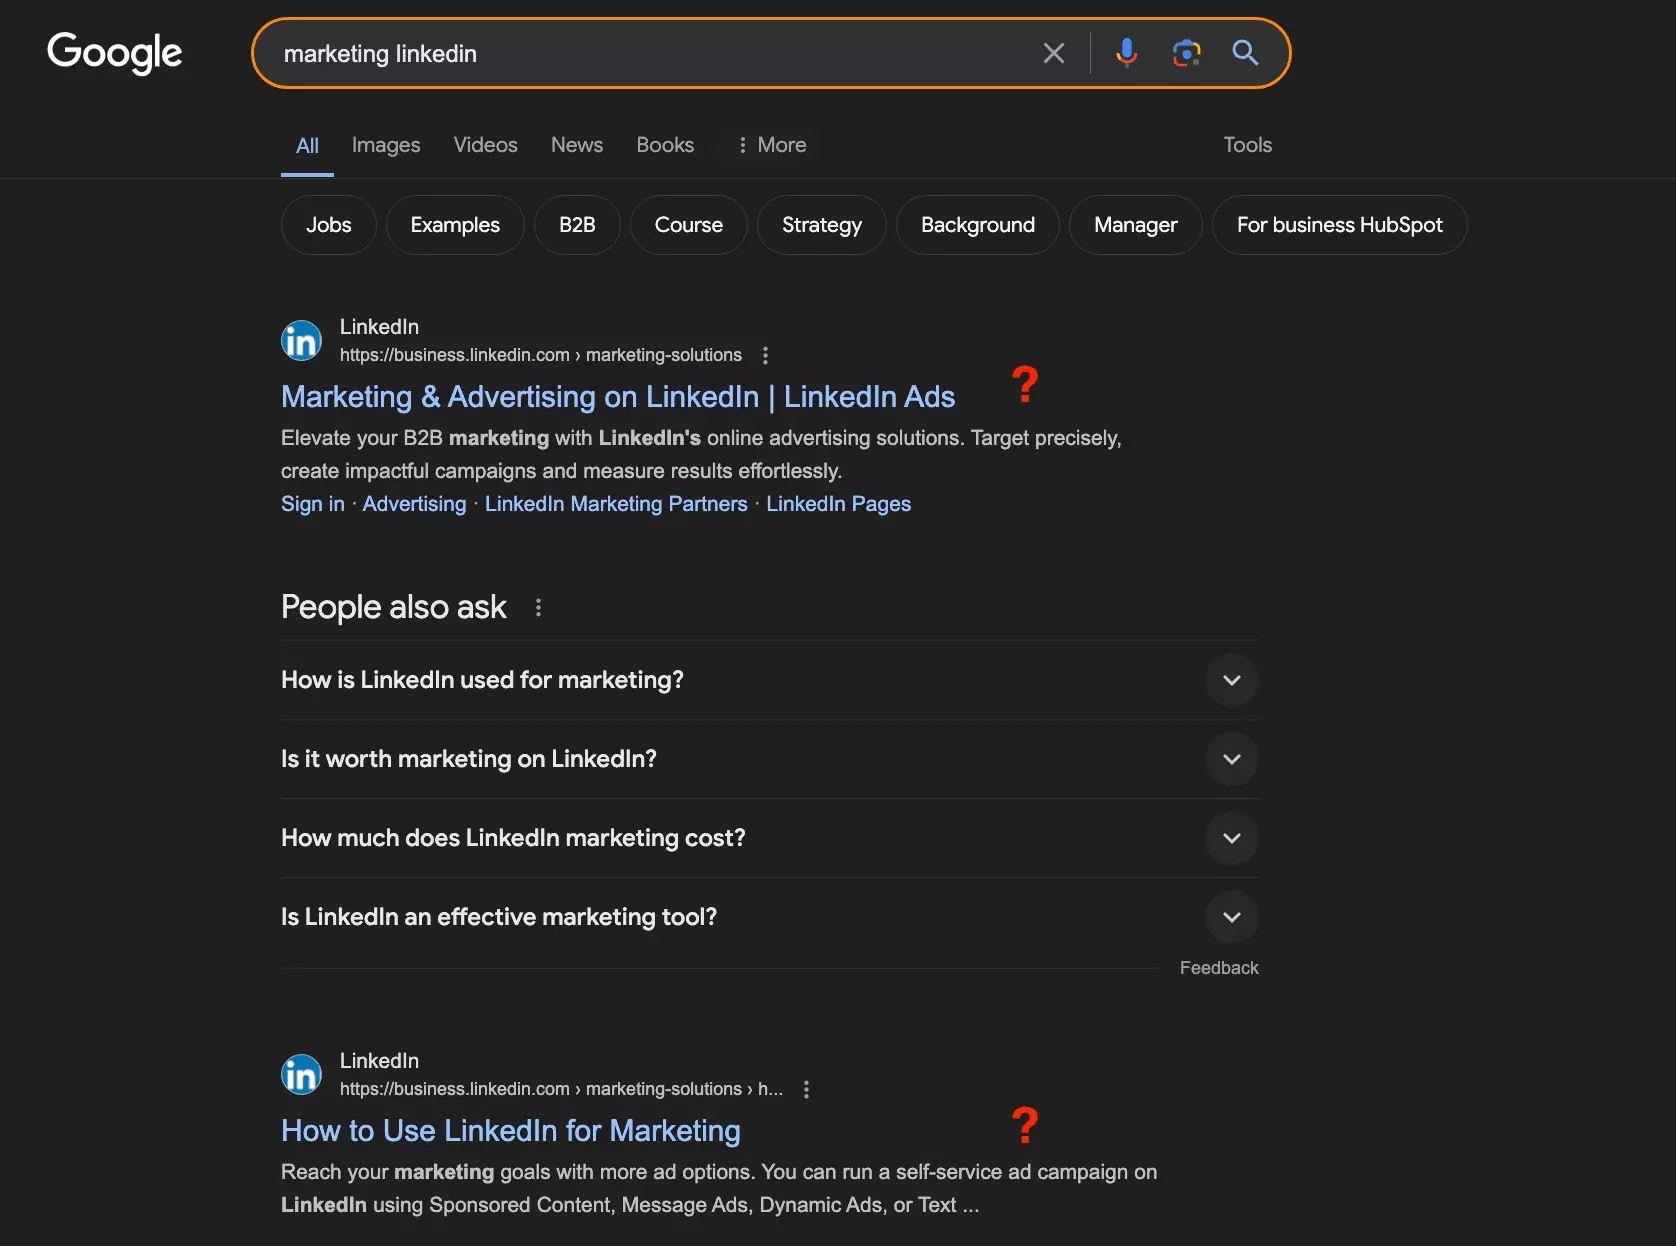Click the LinkedIn Marketing Partners sitelink
Viewport: 1676px width, 1246px height.
(x=616, y=504)
